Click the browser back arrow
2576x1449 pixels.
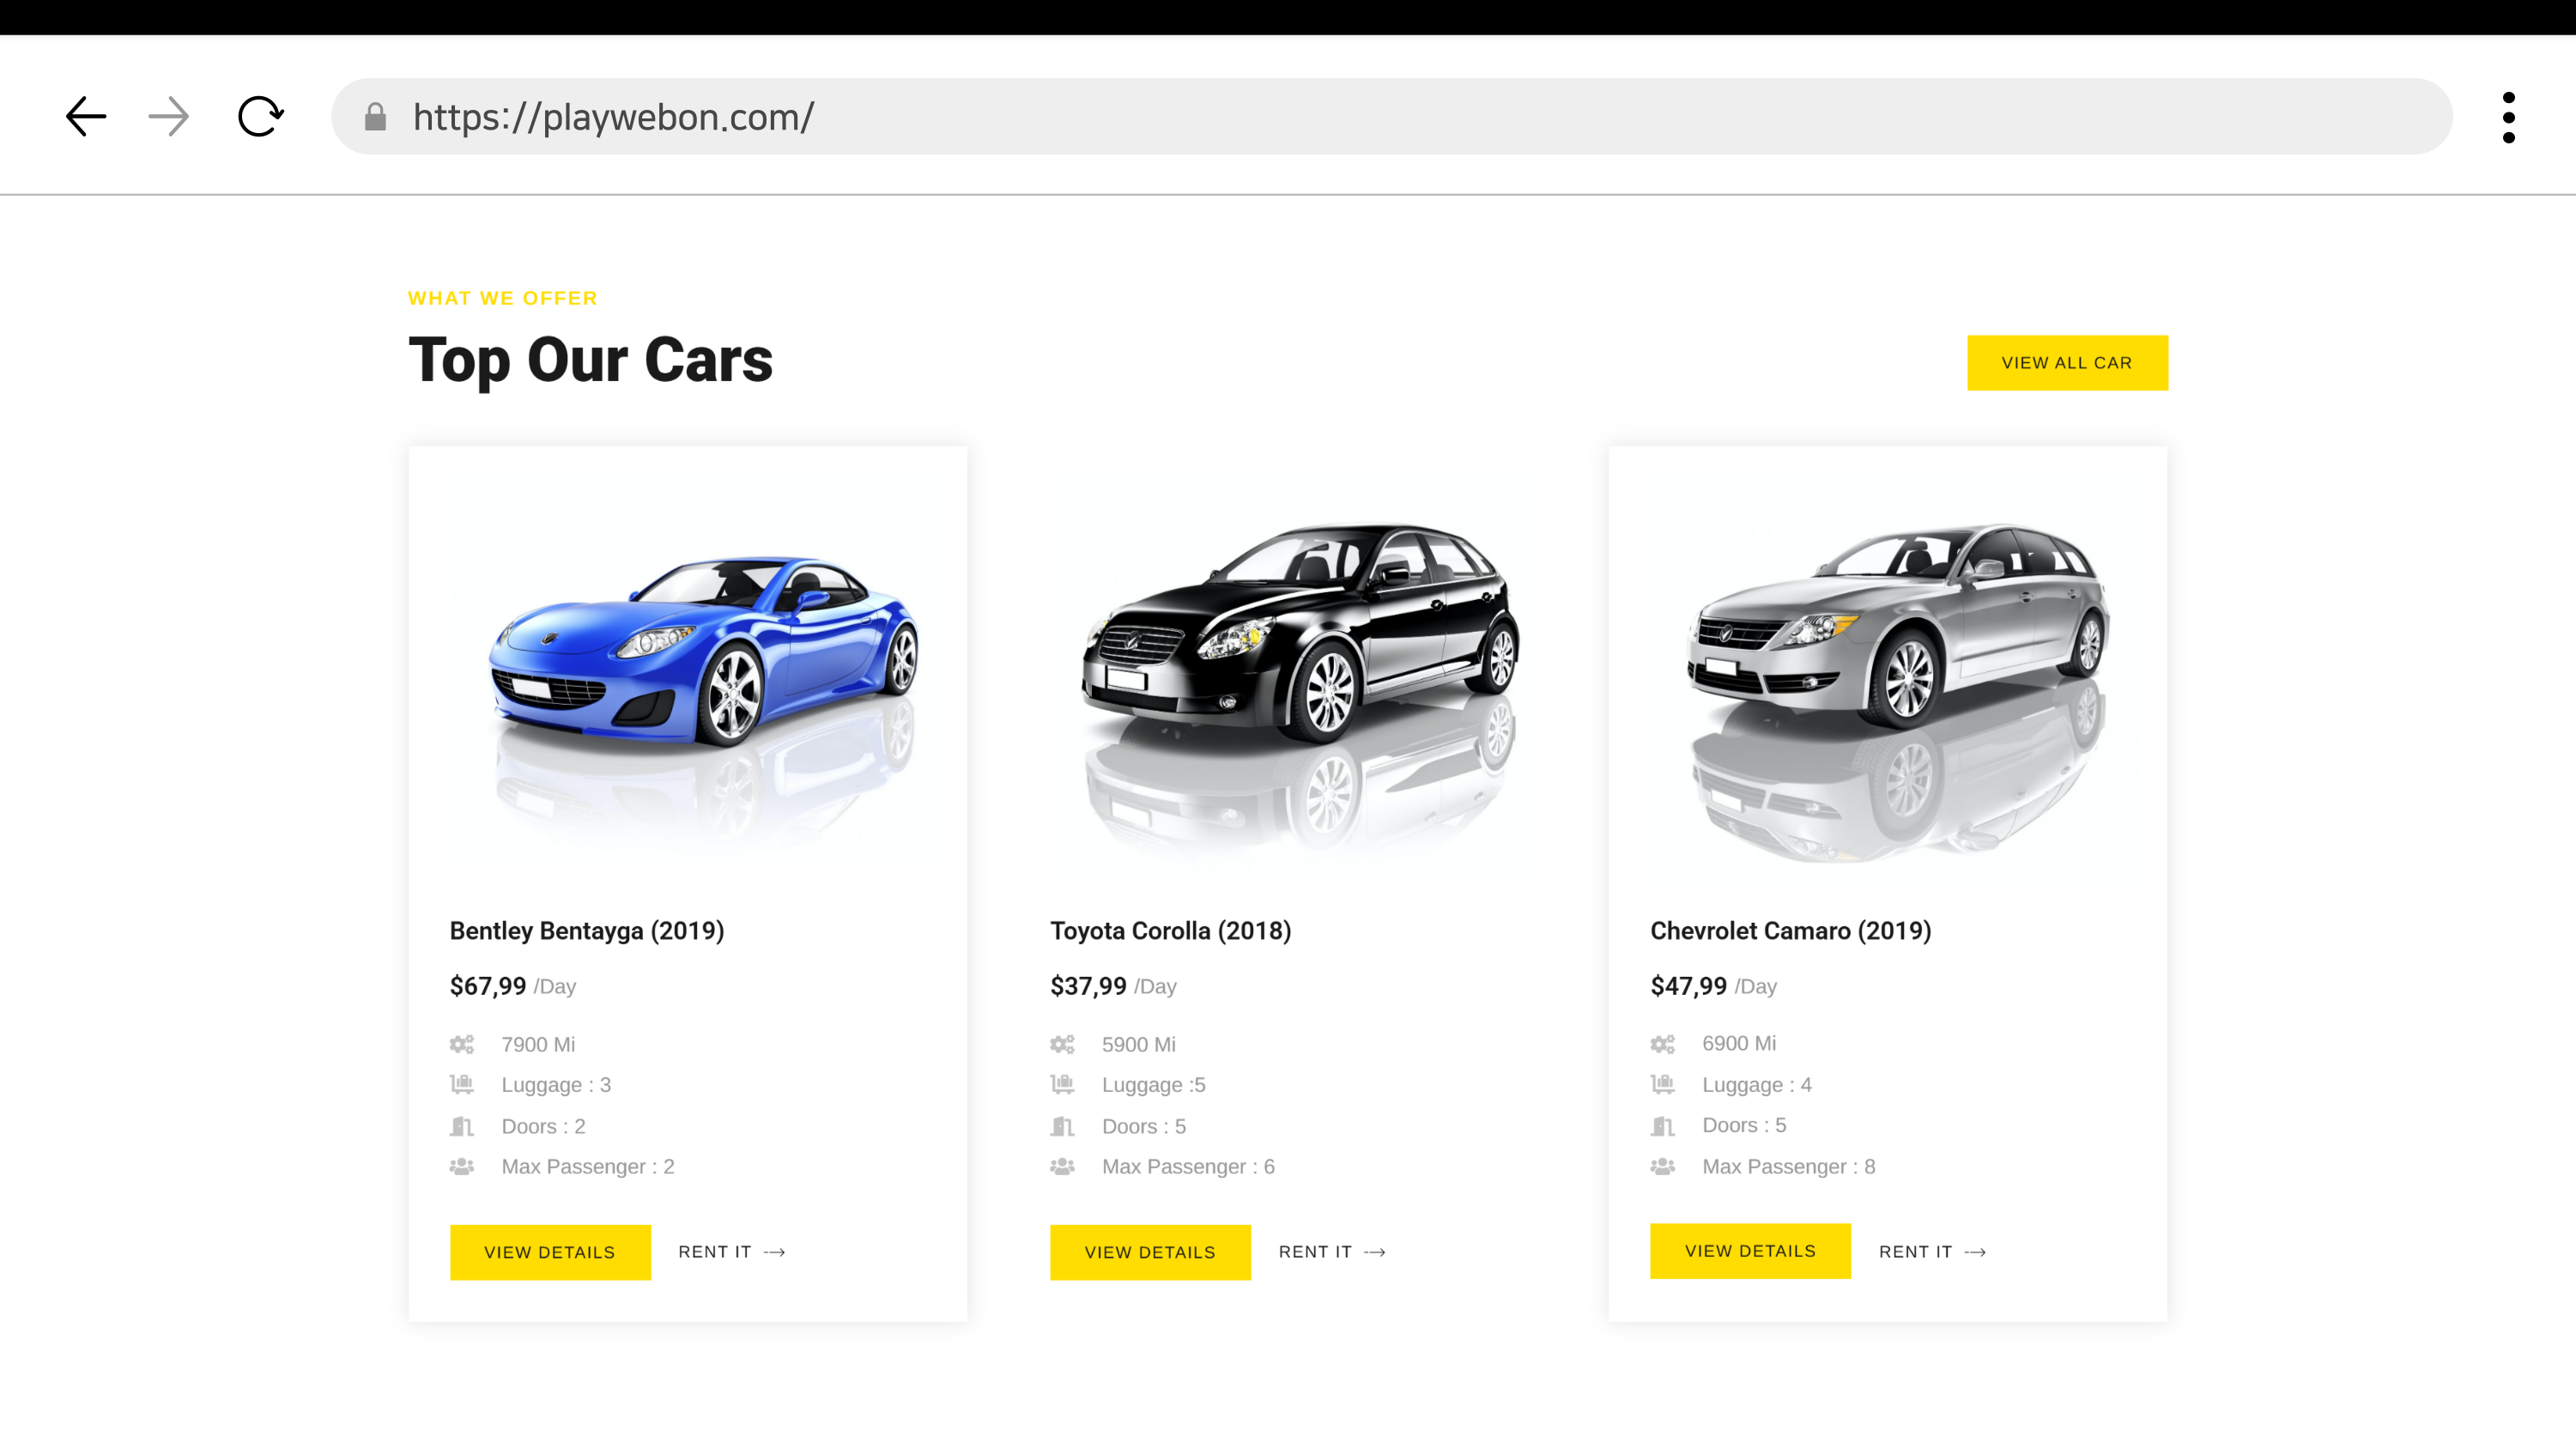tap(86, 117)
